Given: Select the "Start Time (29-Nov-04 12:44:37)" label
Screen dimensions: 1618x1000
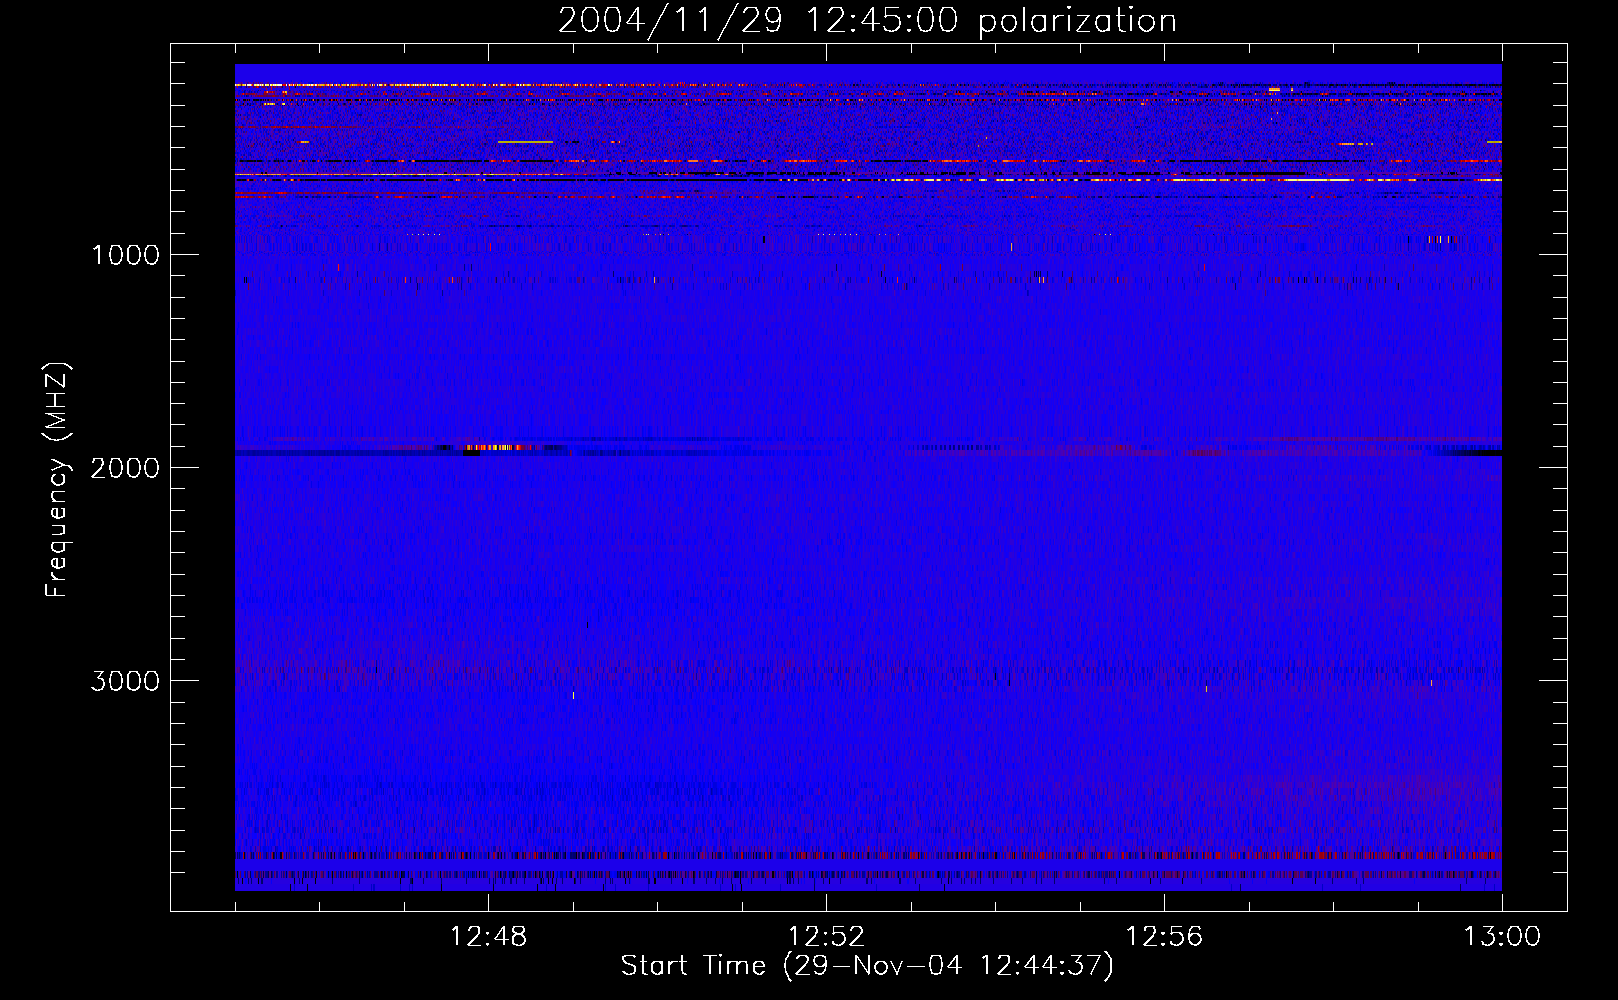Looking at the screenshot, I should click(x=867, y=966).
